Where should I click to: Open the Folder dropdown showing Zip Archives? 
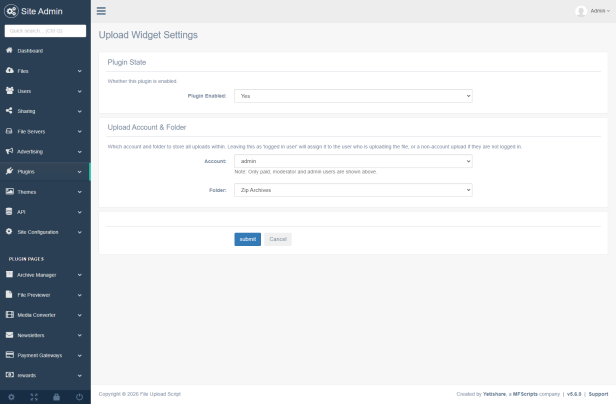pyautogui.click(x=353, y=188)
